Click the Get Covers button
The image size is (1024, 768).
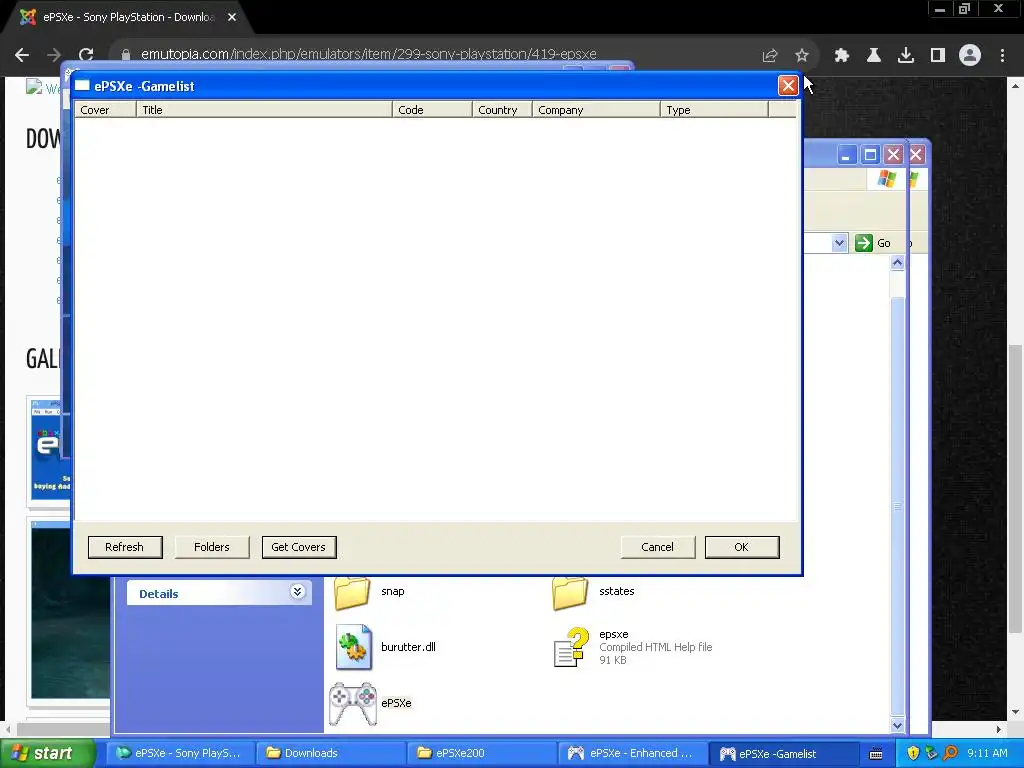(298, 547)
